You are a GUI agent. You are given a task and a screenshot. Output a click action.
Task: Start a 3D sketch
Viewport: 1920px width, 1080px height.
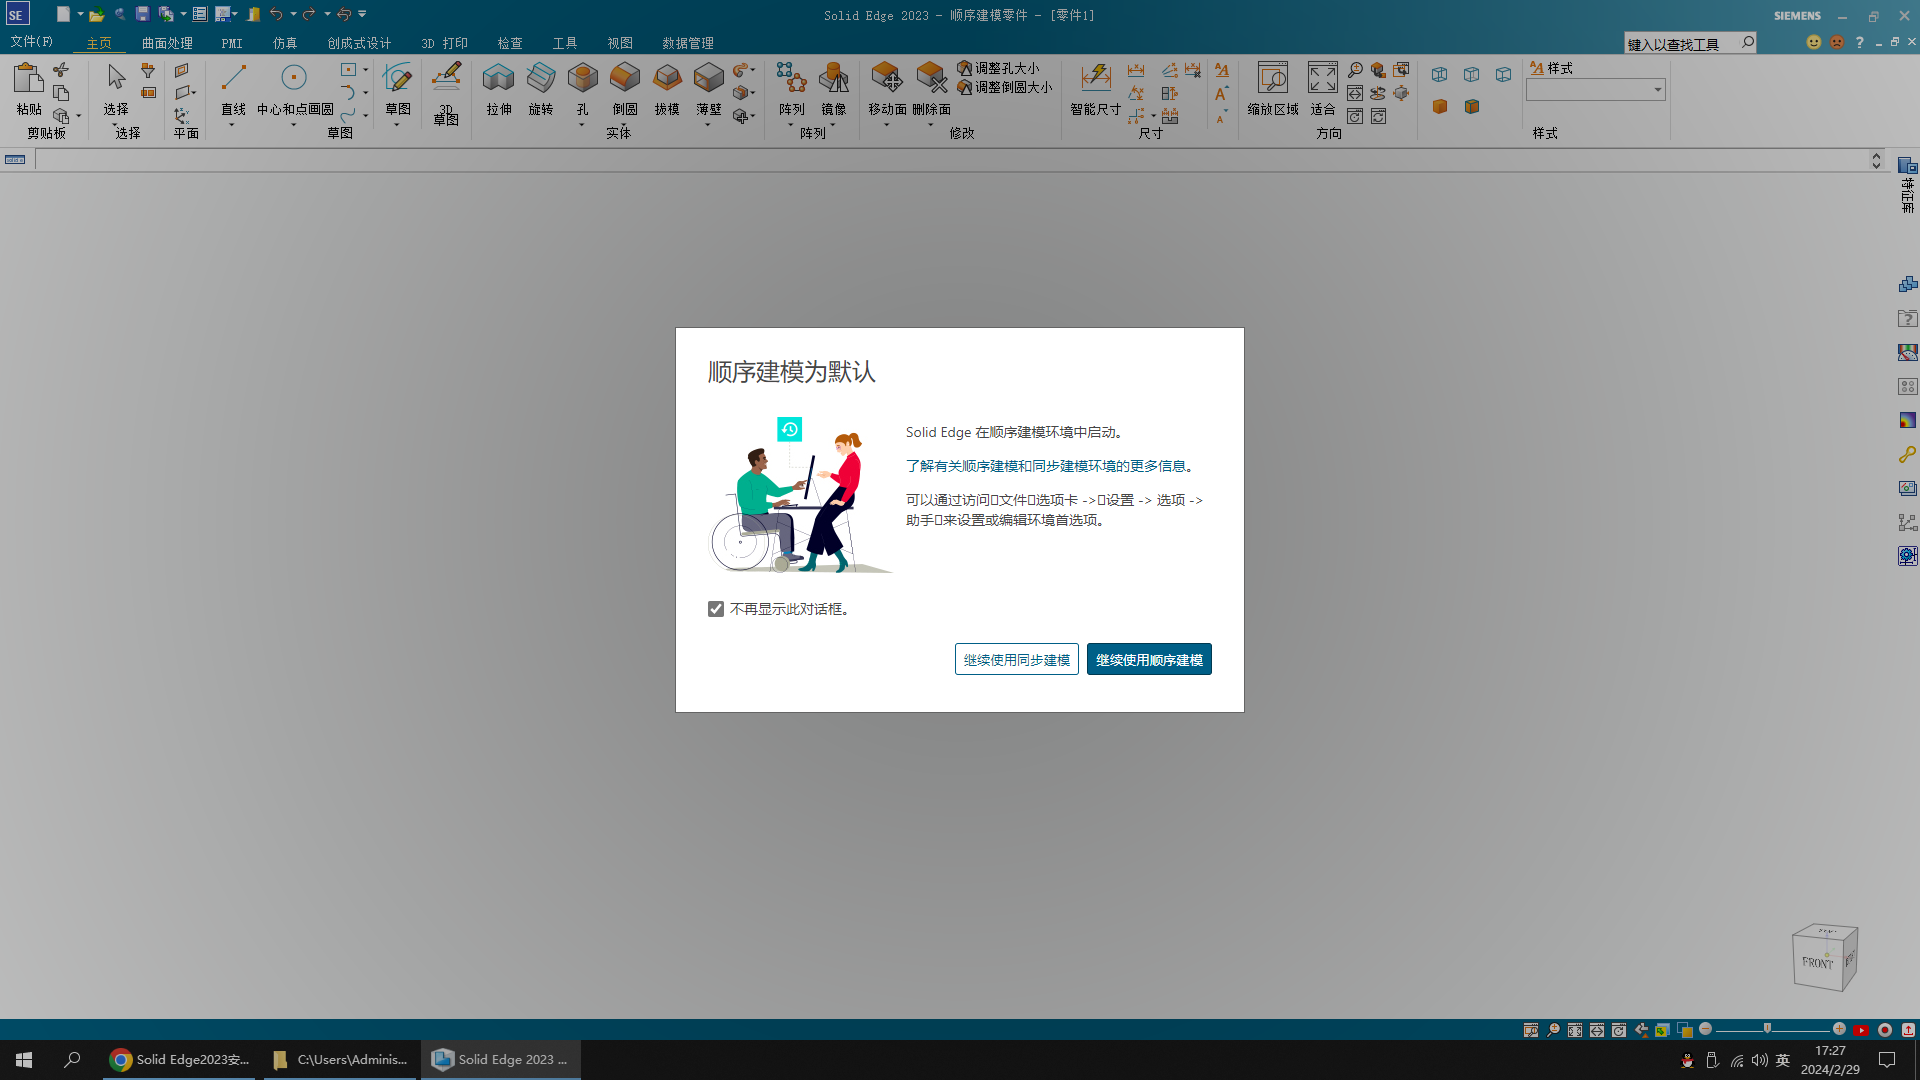click(446, 92)
